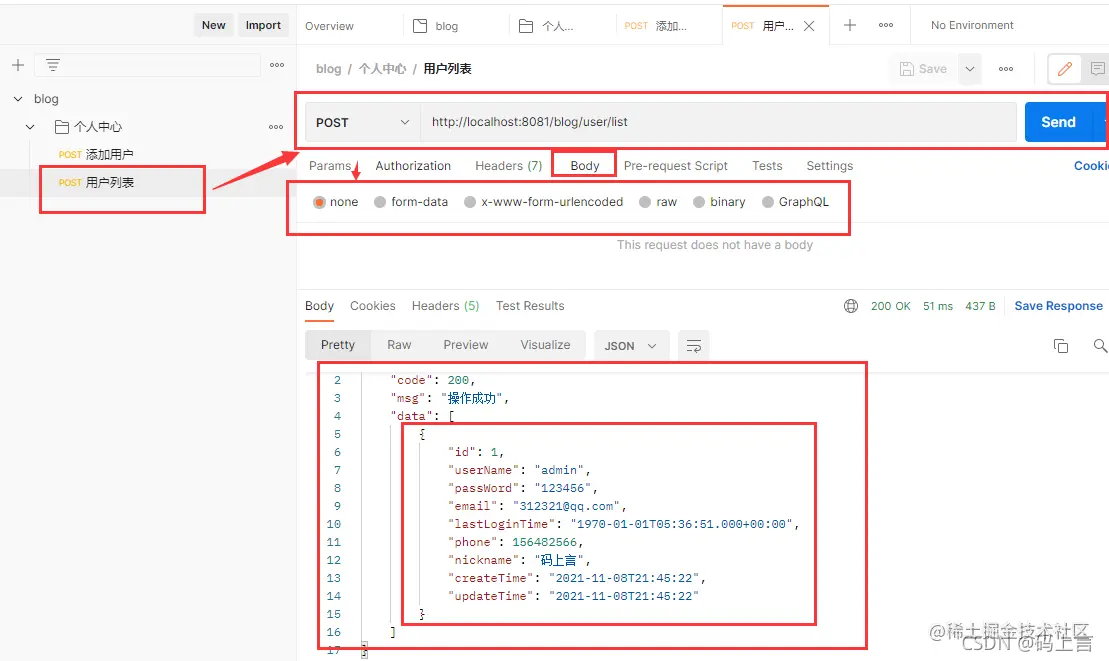Image resolution: width=1109 pixels, height=661 pixels.
Task: Click the folder icon next to 个人中心
Action: (x=62, y=127)
